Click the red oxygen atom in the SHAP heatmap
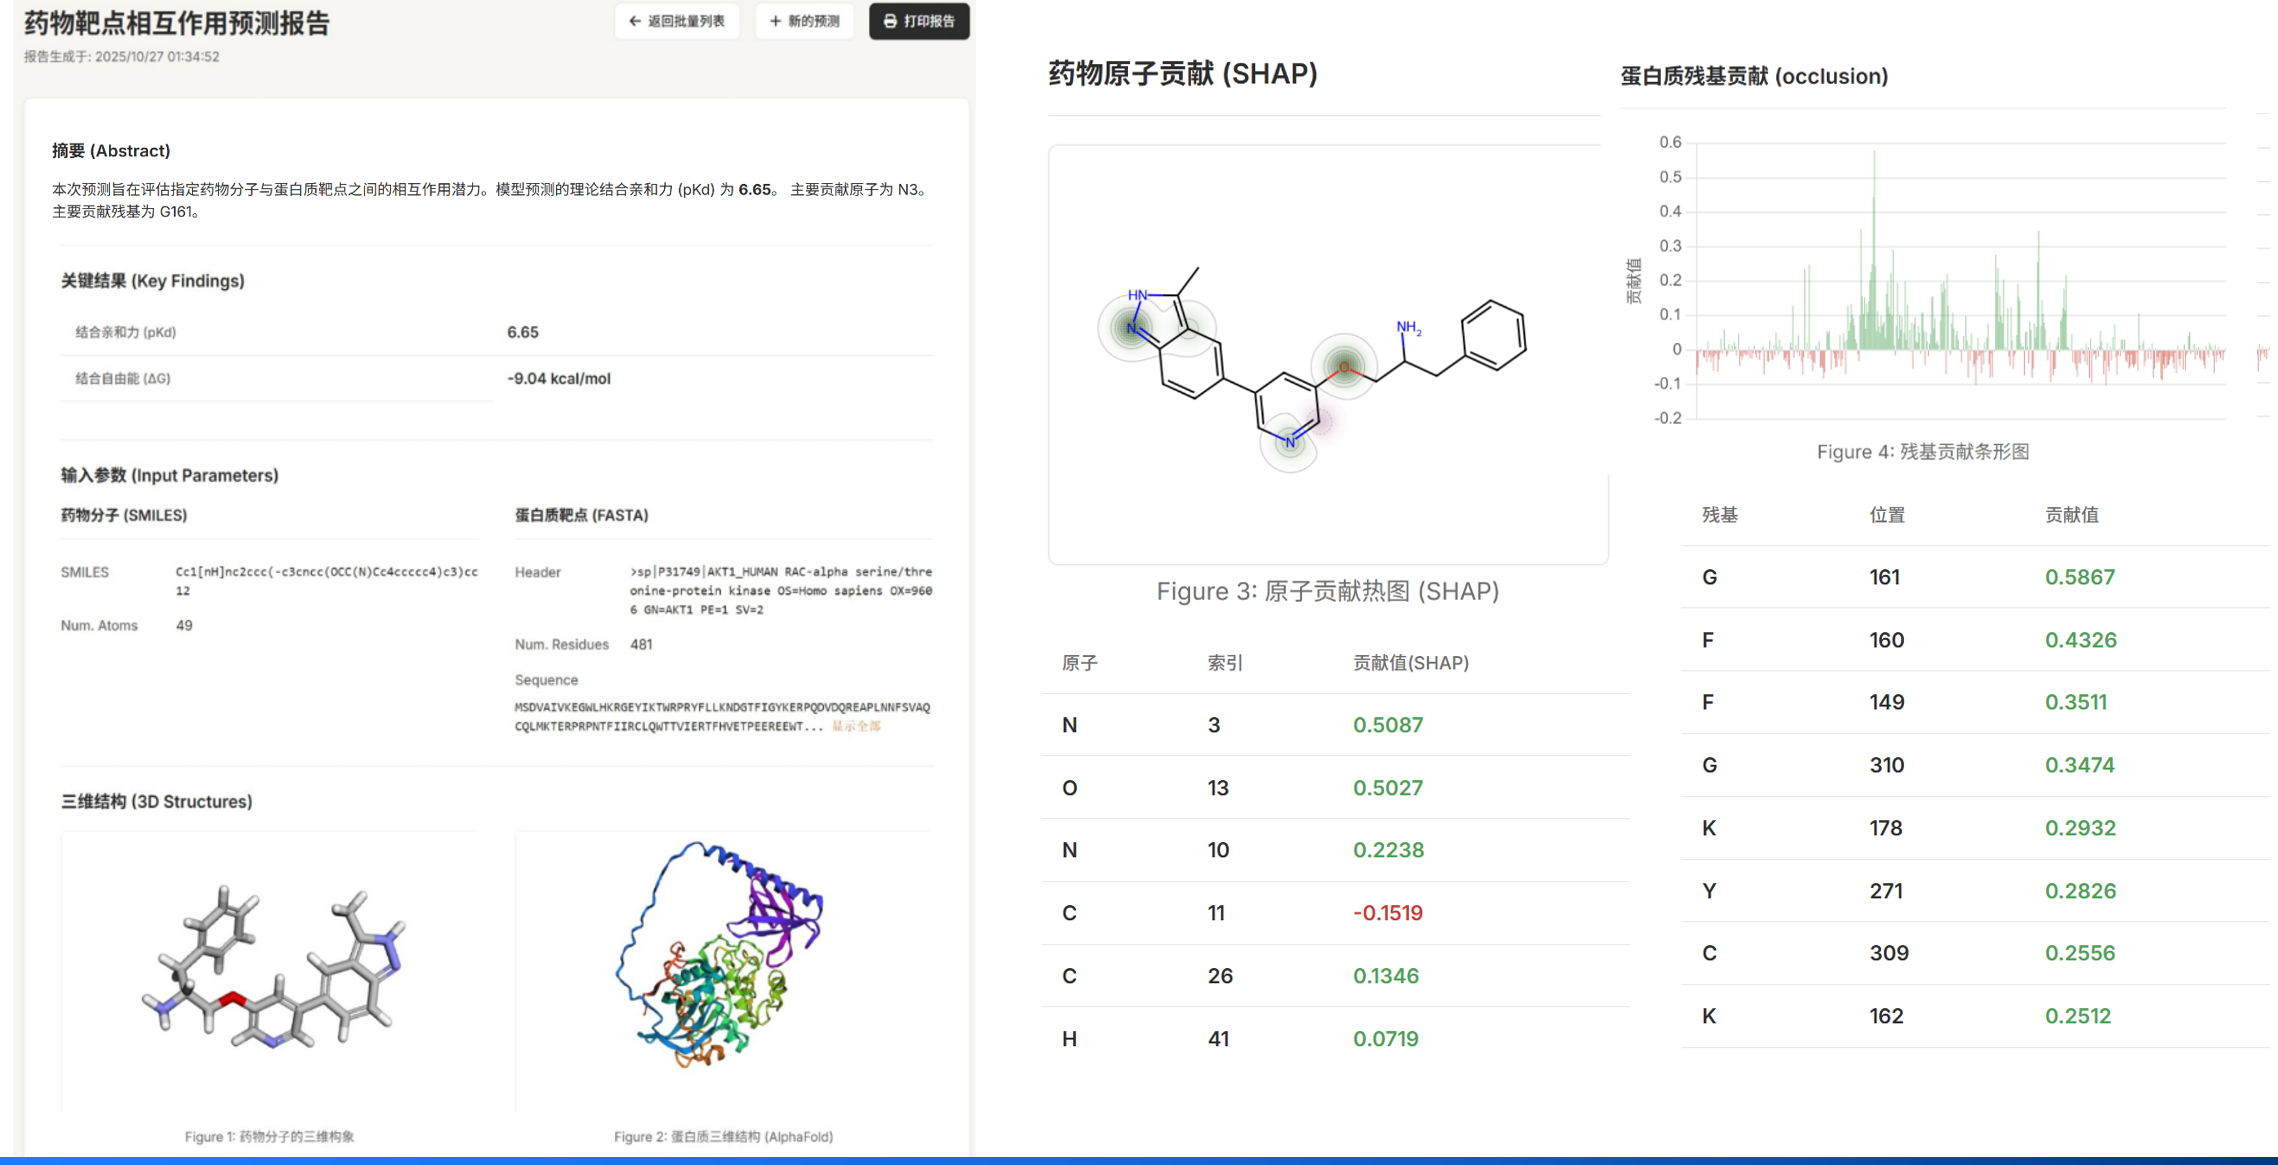The height and width of the screenshot is (1165, 2278). (x=1344, y=367)
